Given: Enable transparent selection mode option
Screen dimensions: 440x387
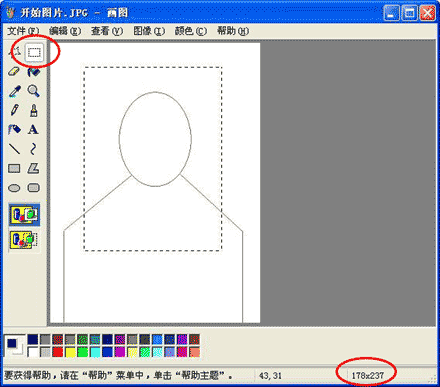Looking at the screenshot, I should [24, 240].
